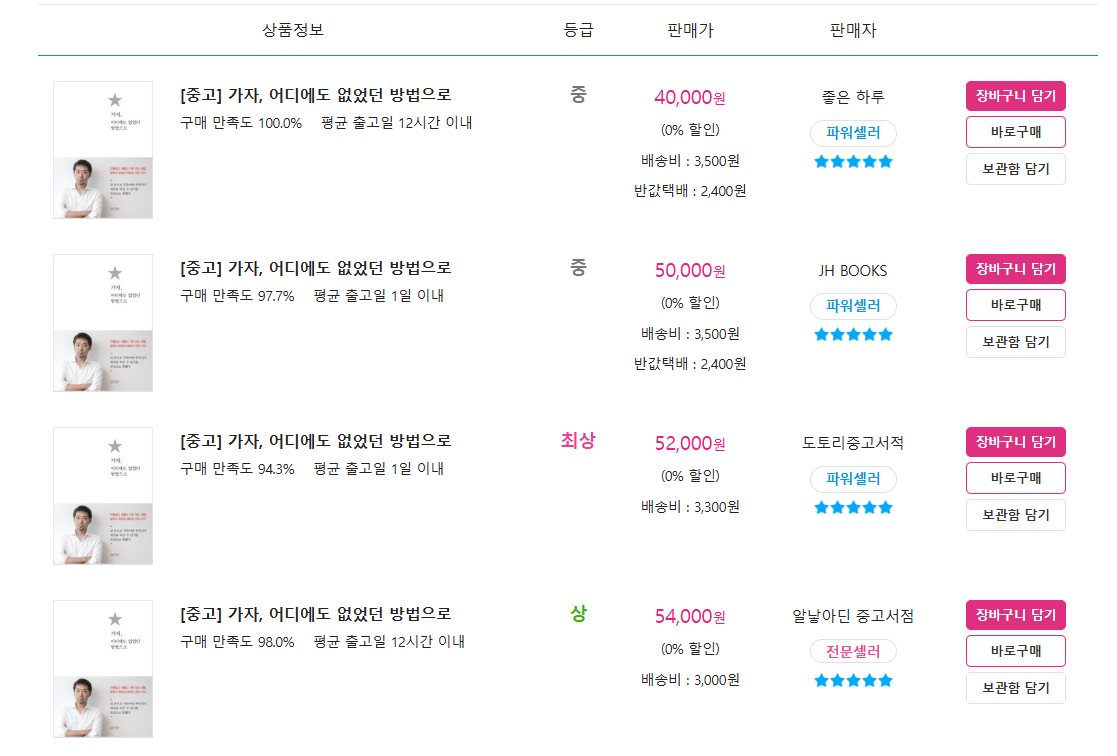
Task: Visit seller 좋은 하루's page
Action: coord(853,96)
